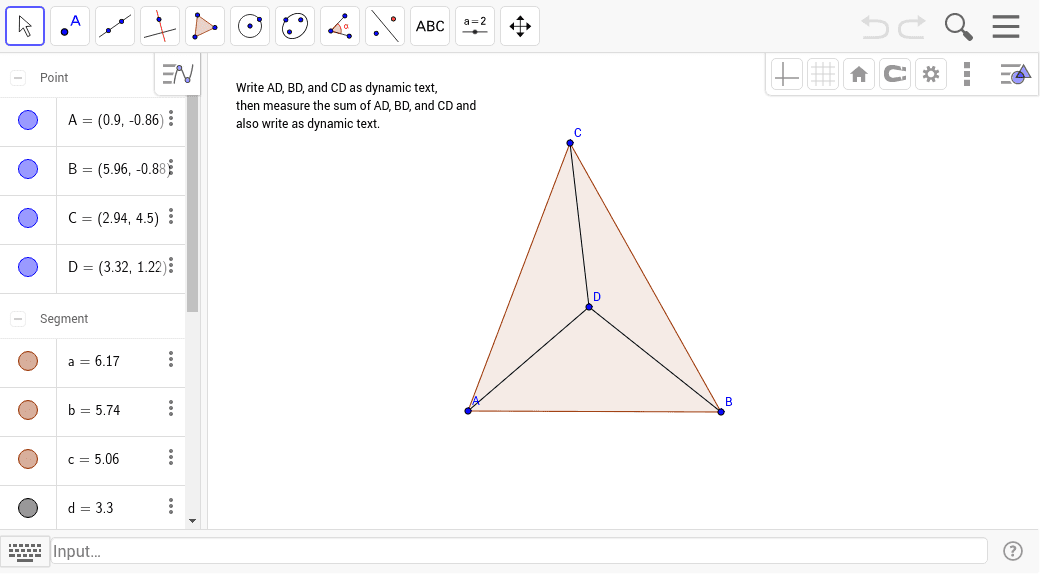Open point capturing magnet options

pos(895,74)
